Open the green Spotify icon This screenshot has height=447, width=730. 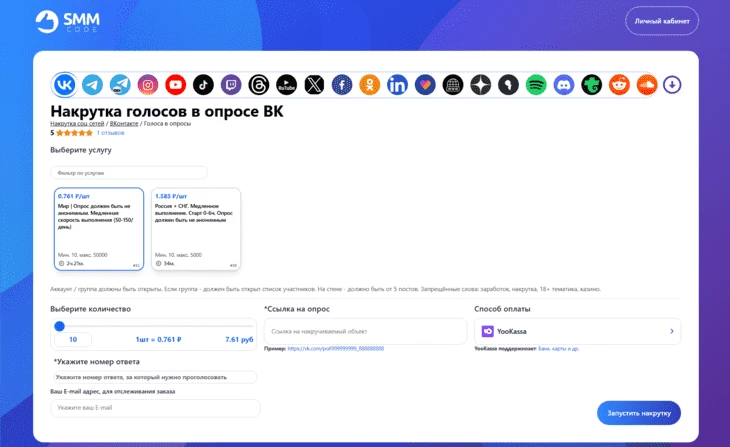[x=536, y=85]
